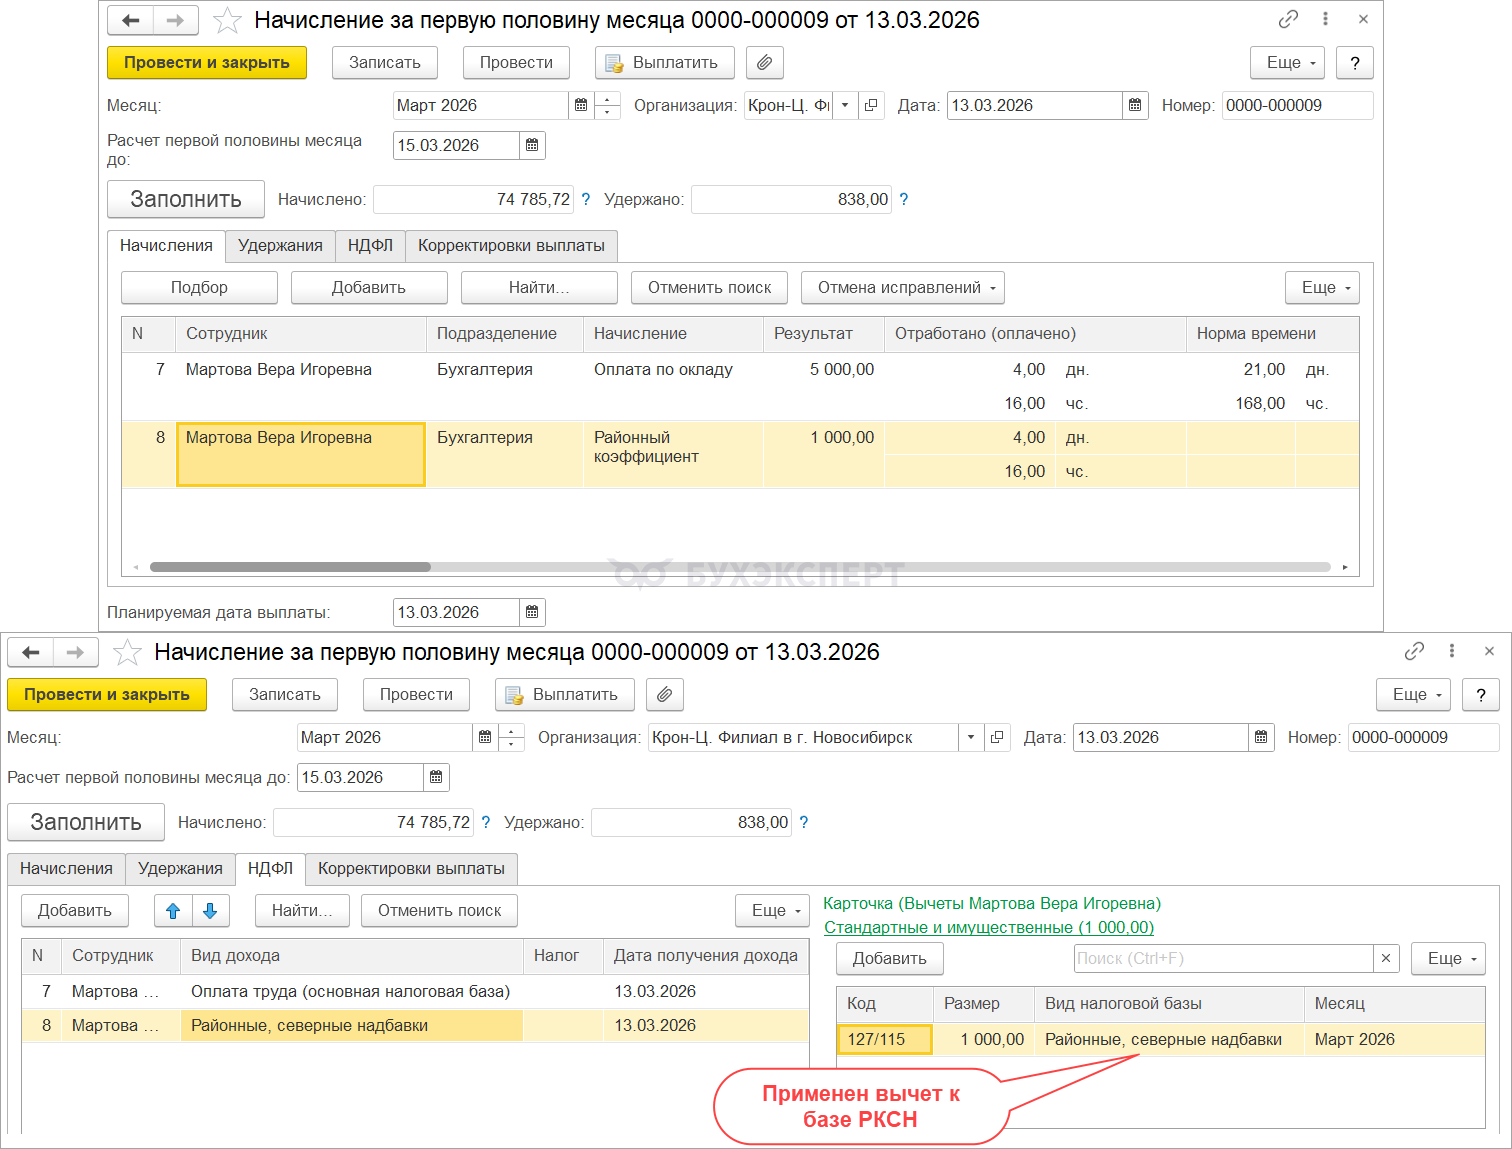
Task: Click the paperclip attachments icon in upper form
Action: 764,63
